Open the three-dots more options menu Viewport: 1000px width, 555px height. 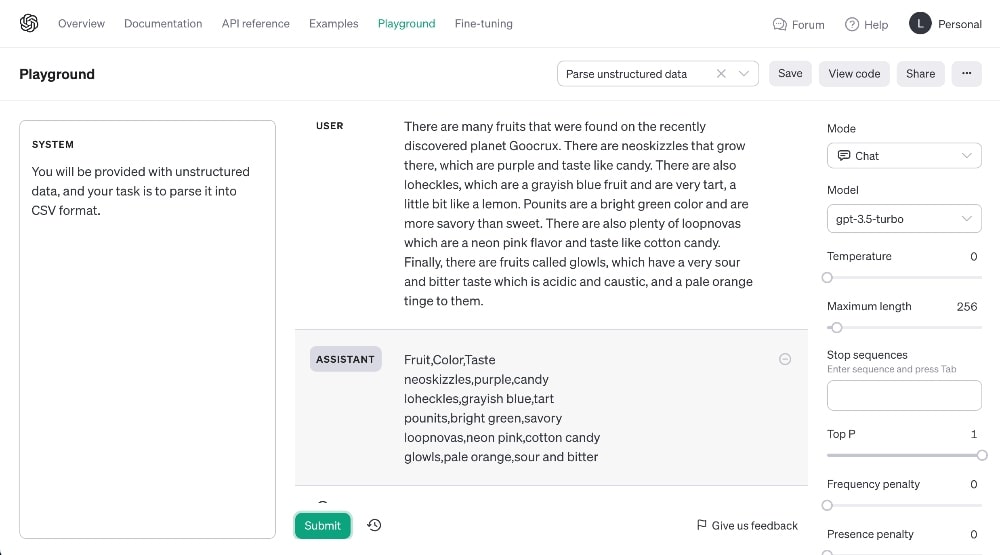coord(966,73)
